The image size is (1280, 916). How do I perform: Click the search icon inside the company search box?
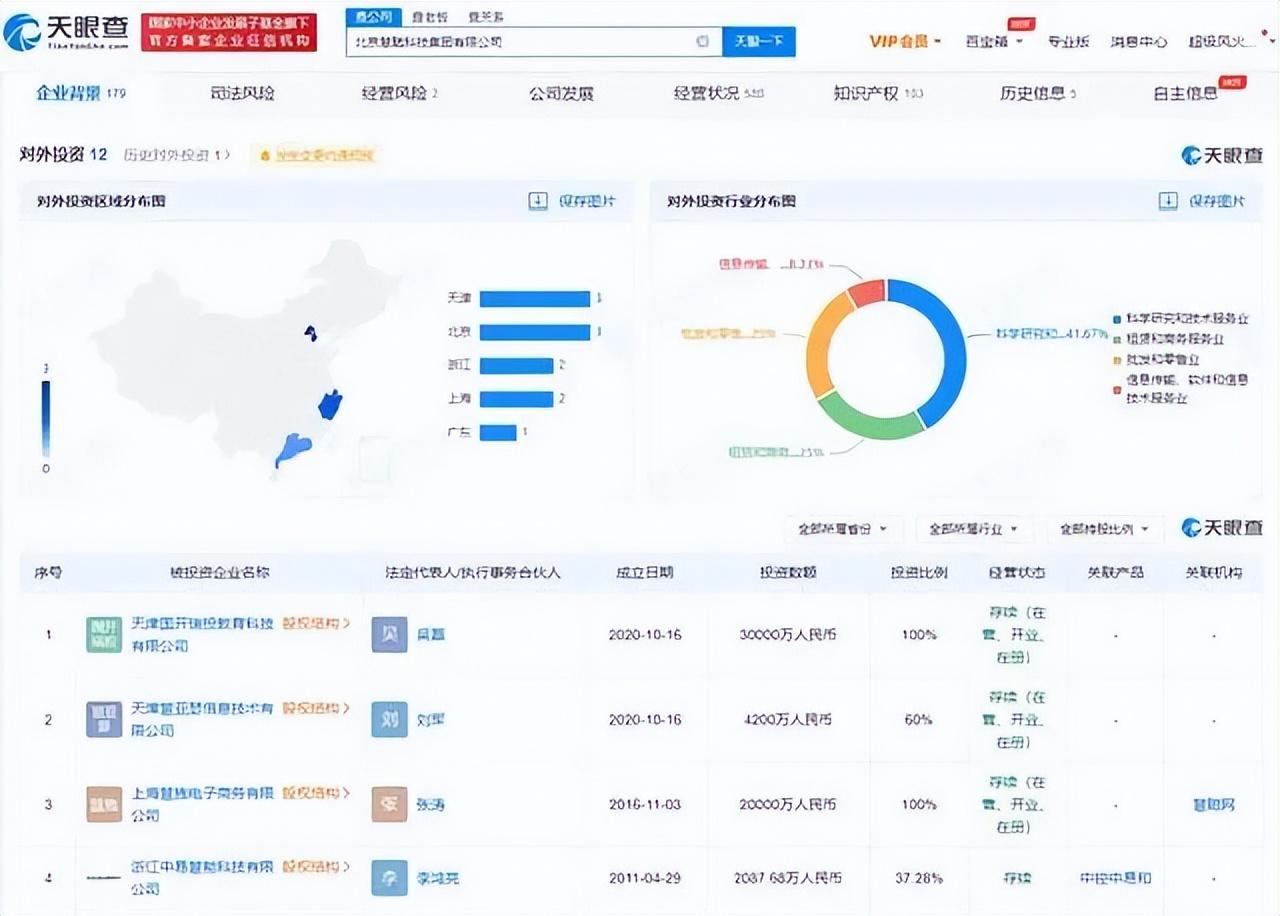pos(701,41)
